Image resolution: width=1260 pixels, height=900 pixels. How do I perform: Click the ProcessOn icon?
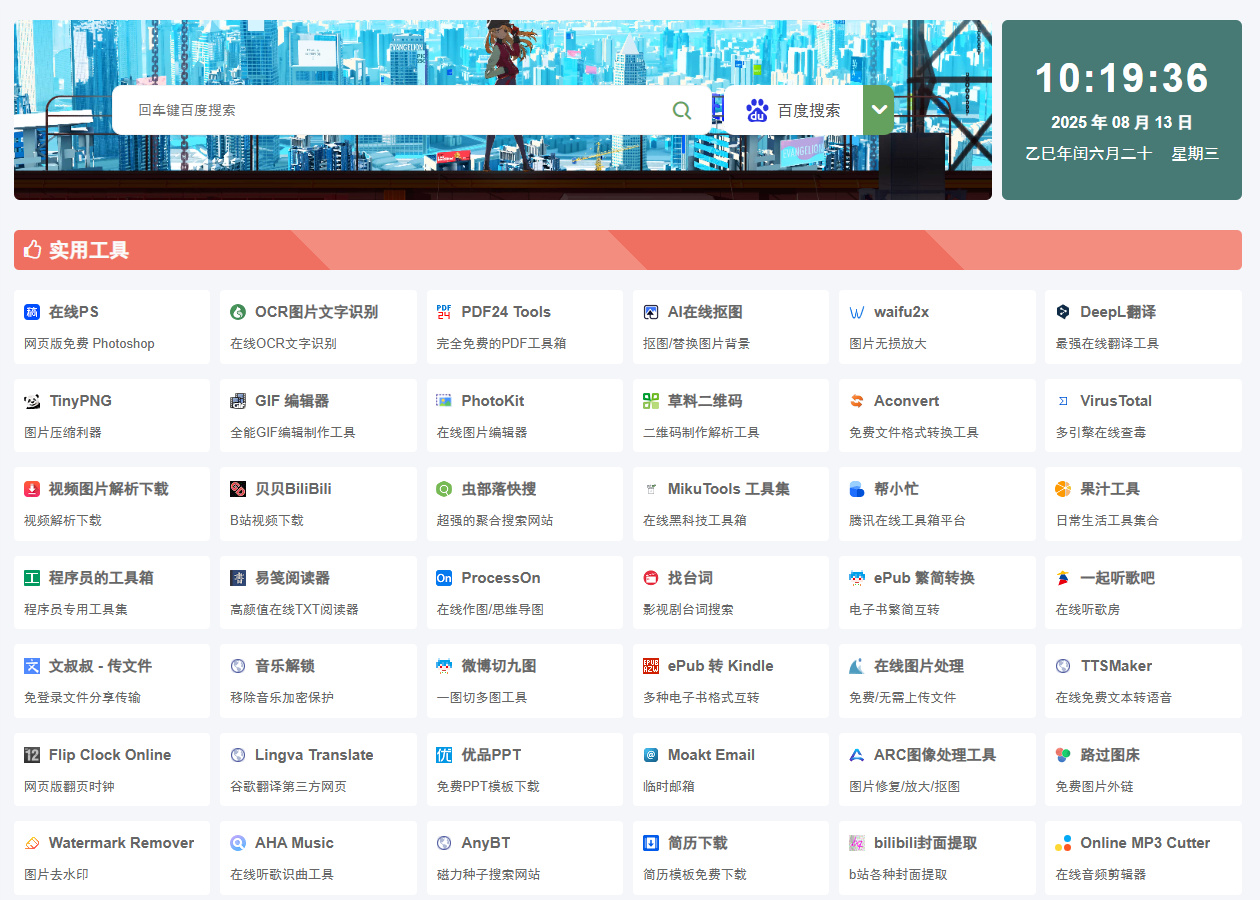[444, 578]
